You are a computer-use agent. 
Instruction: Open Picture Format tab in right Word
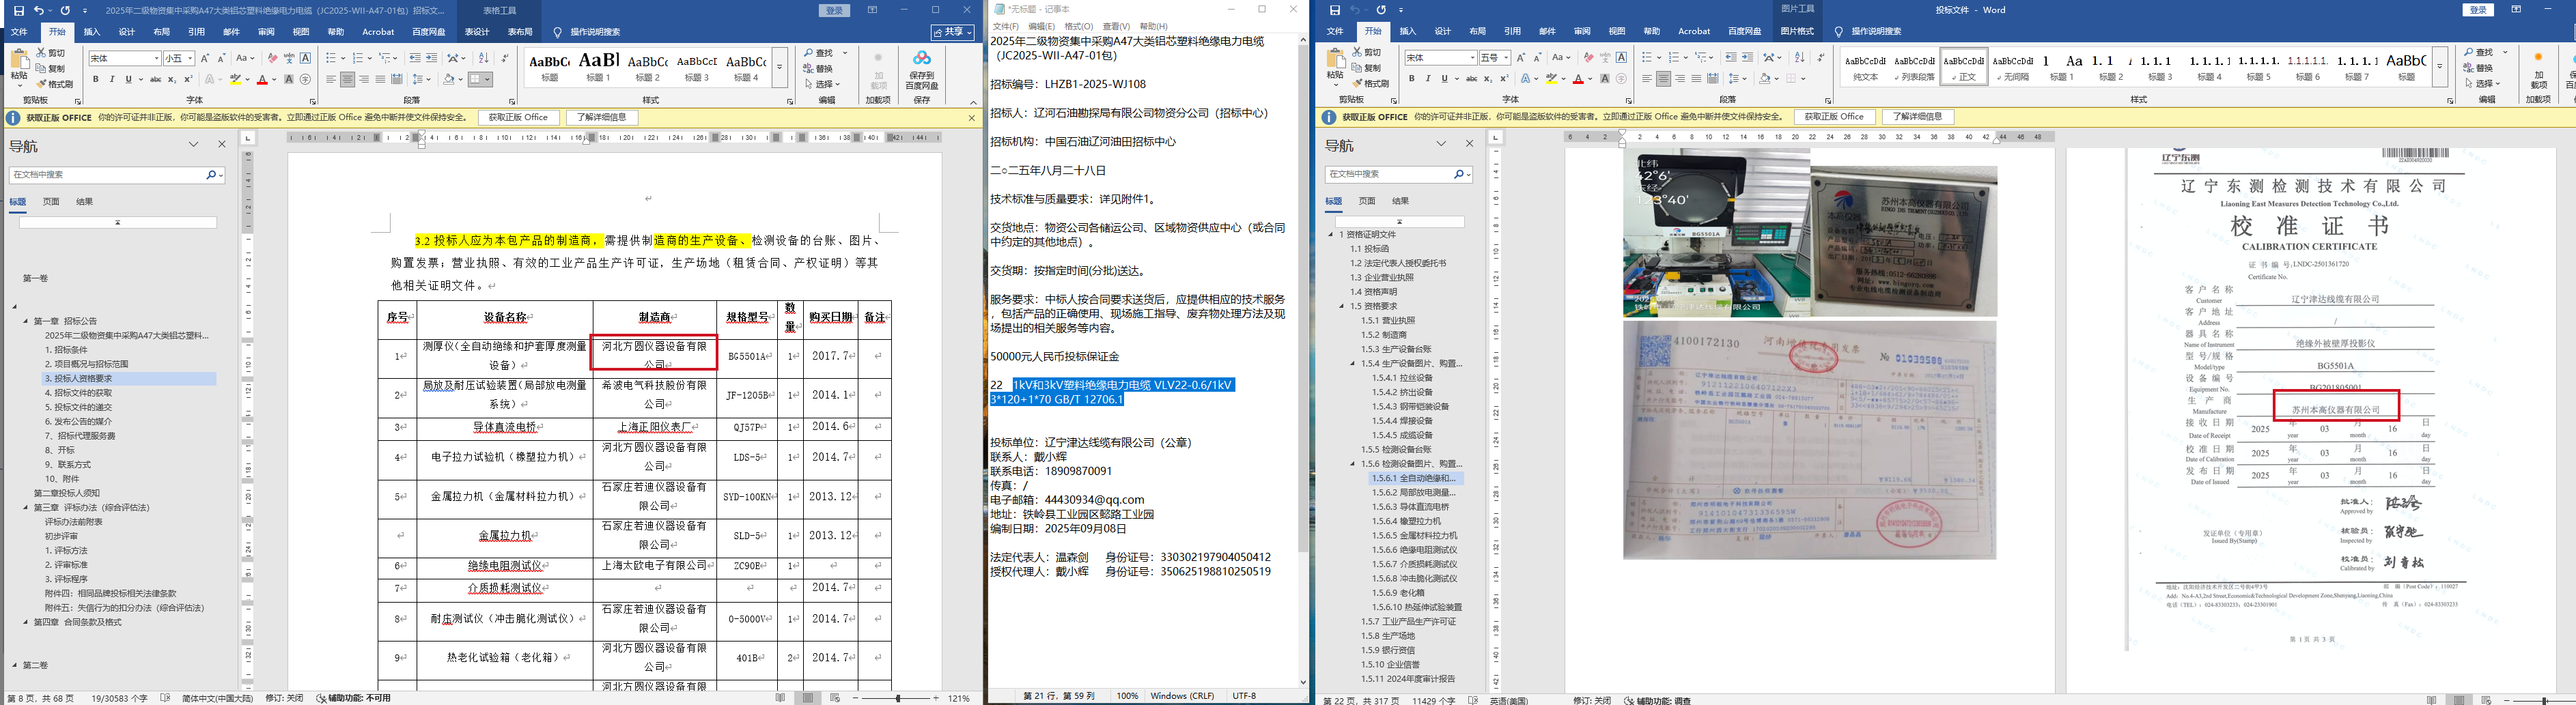pos(1797,32)
